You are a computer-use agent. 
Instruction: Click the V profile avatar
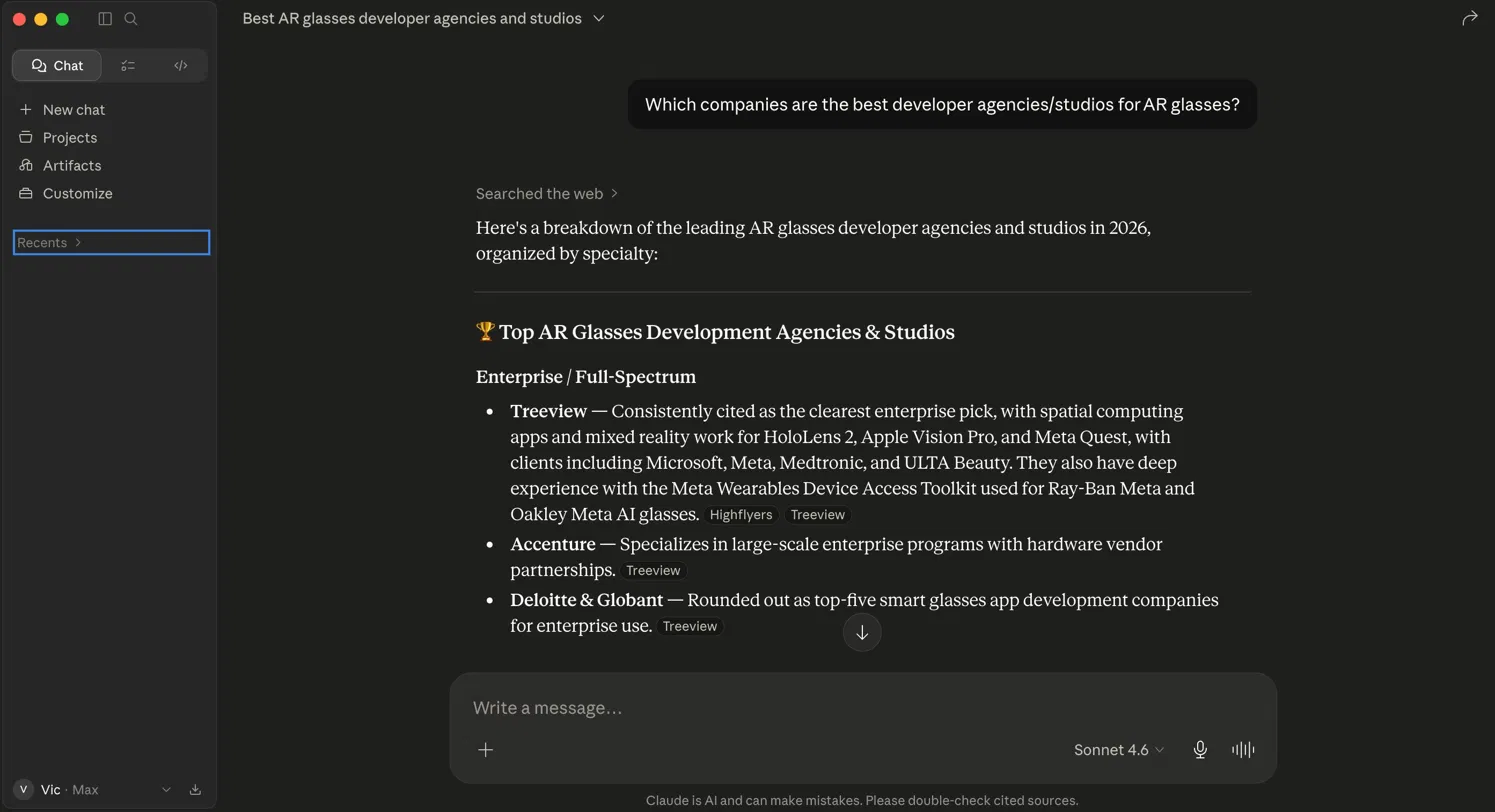click(24, 790)
